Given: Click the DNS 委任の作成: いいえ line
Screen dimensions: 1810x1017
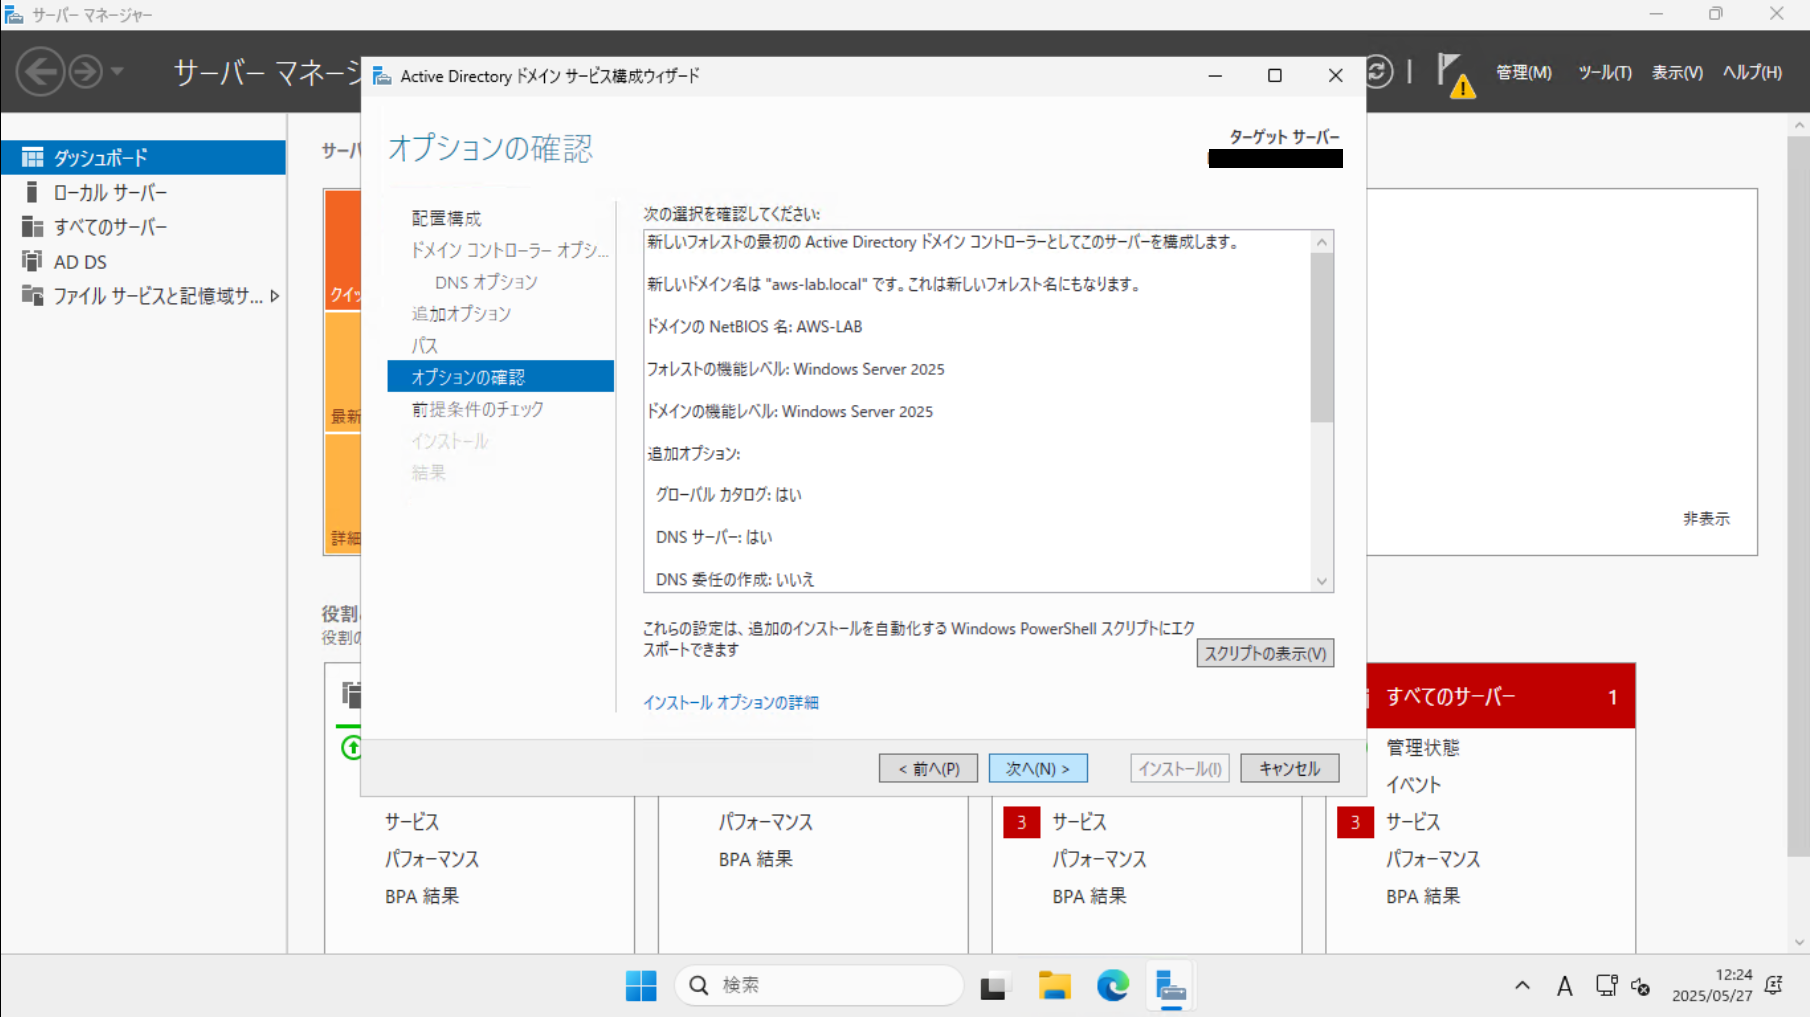Looking at the screenshot, I should tap(735, 579).
